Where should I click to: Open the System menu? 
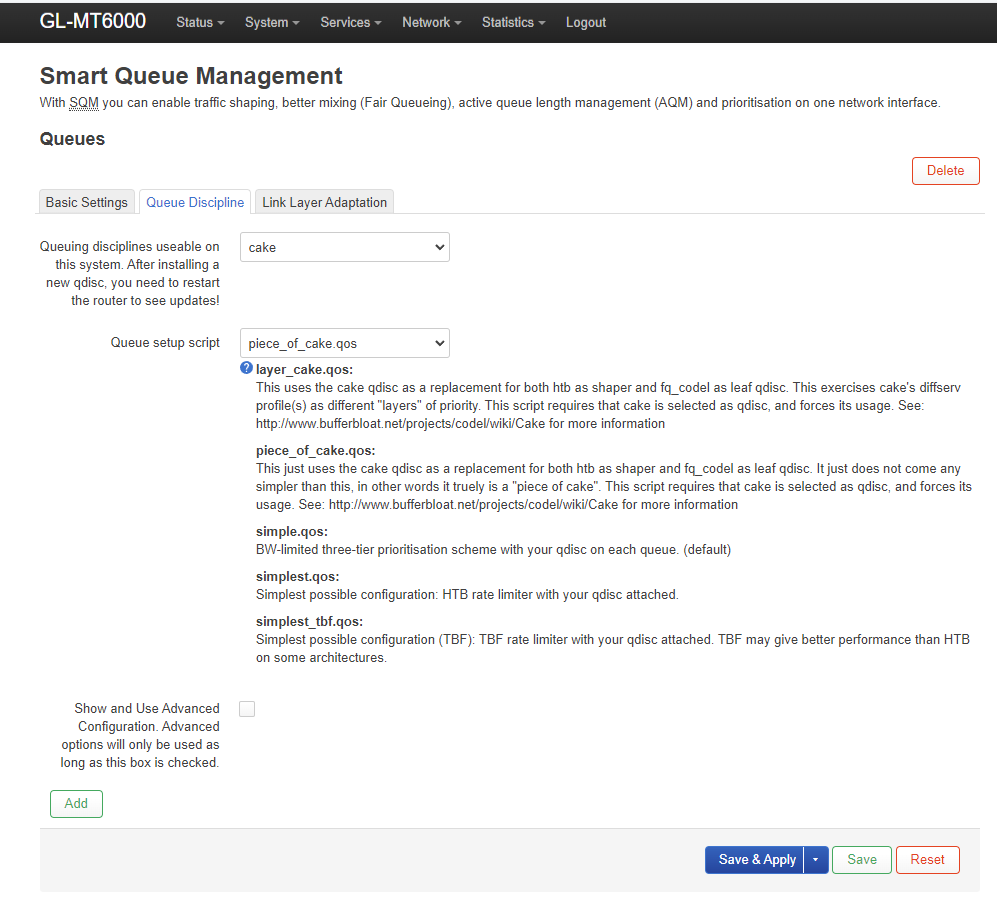tap(272, 22)
